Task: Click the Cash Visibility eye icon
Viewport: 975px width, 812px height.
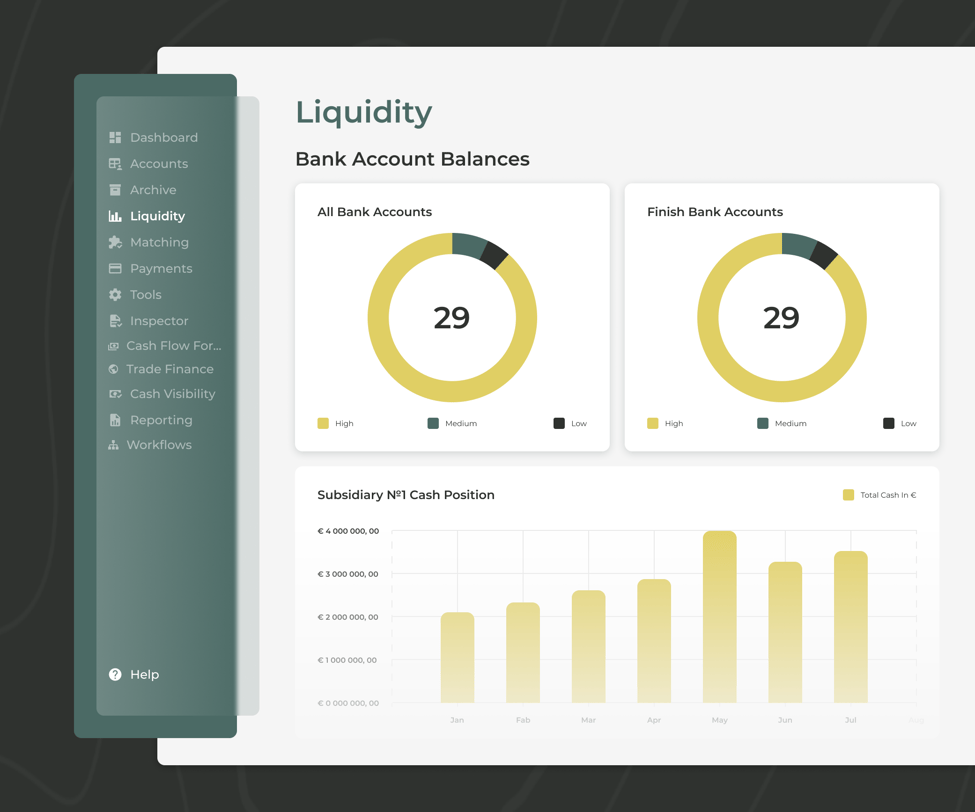Action: tap(114, 394)
